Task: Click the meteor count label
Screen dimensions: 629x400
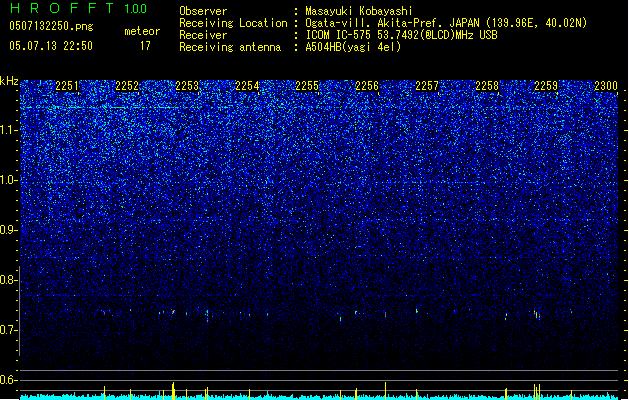Action: 142,31
